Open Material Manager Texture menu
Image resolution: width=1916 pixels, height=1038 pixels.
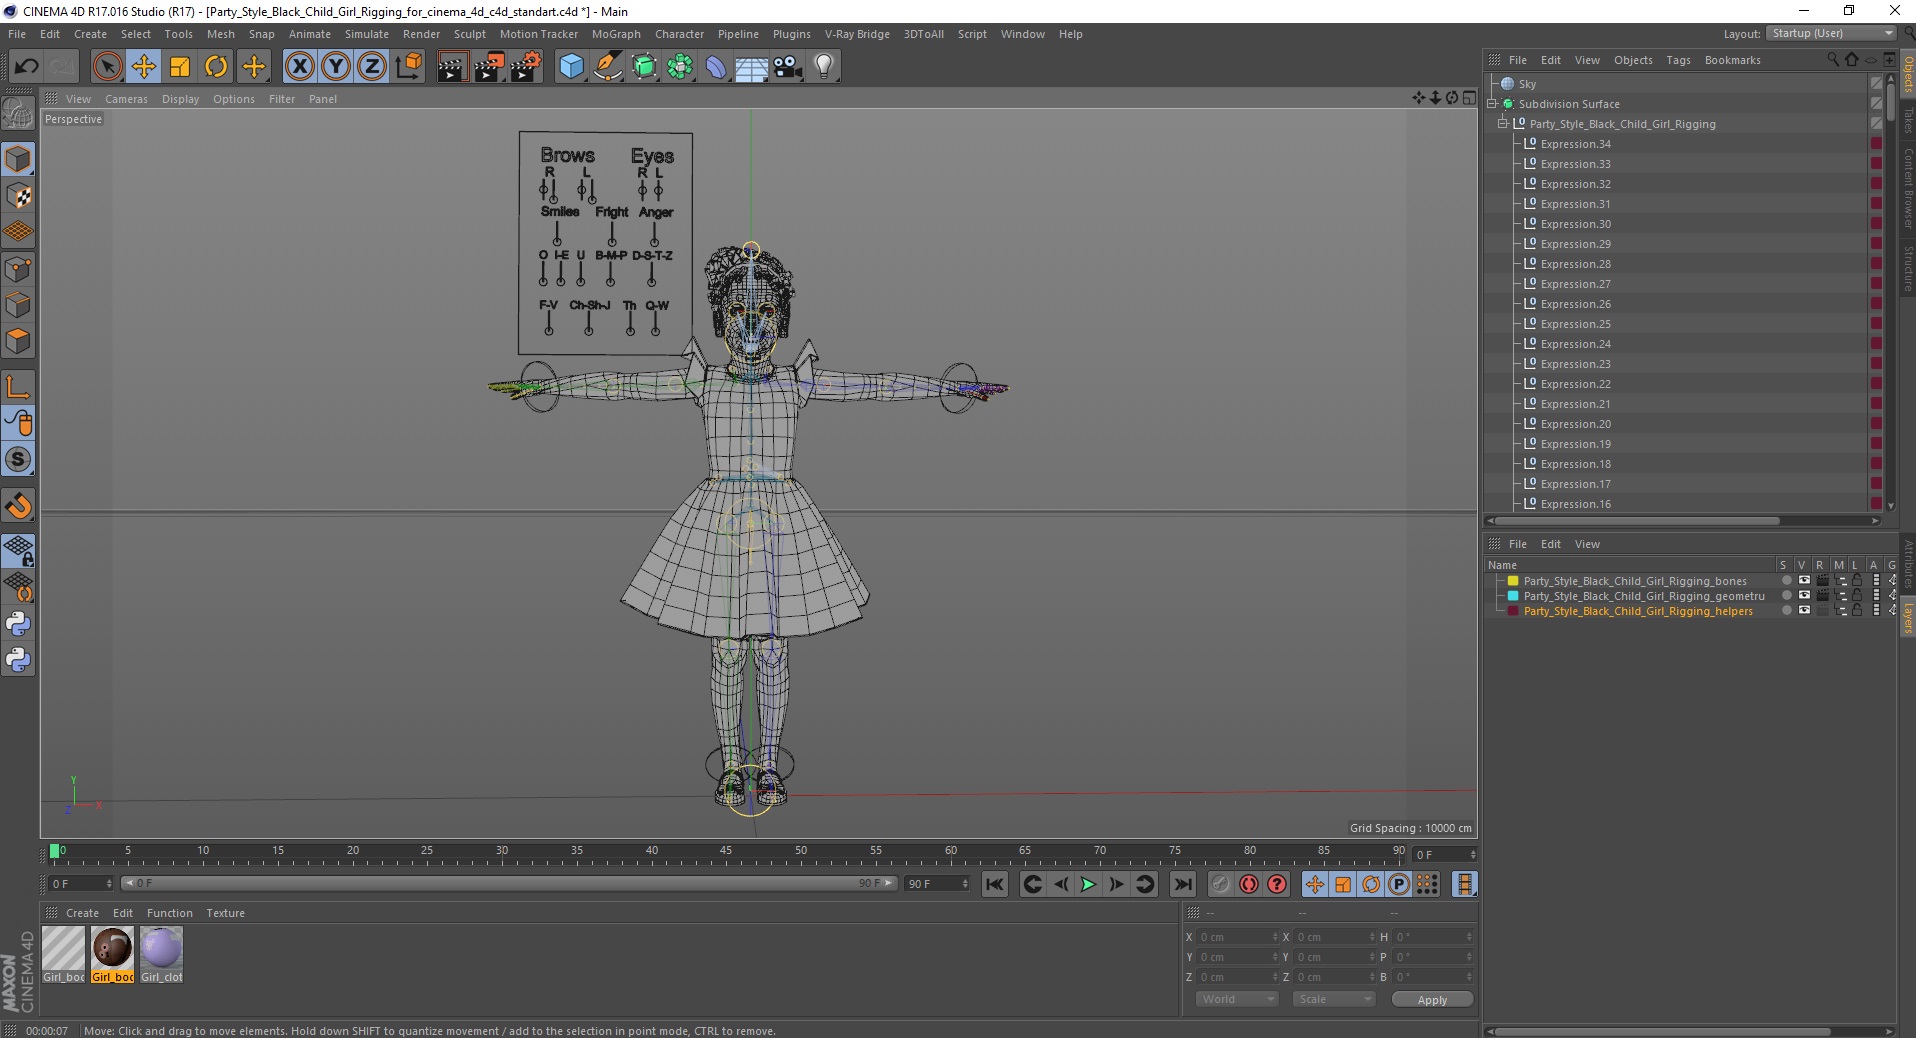point(225,913)
